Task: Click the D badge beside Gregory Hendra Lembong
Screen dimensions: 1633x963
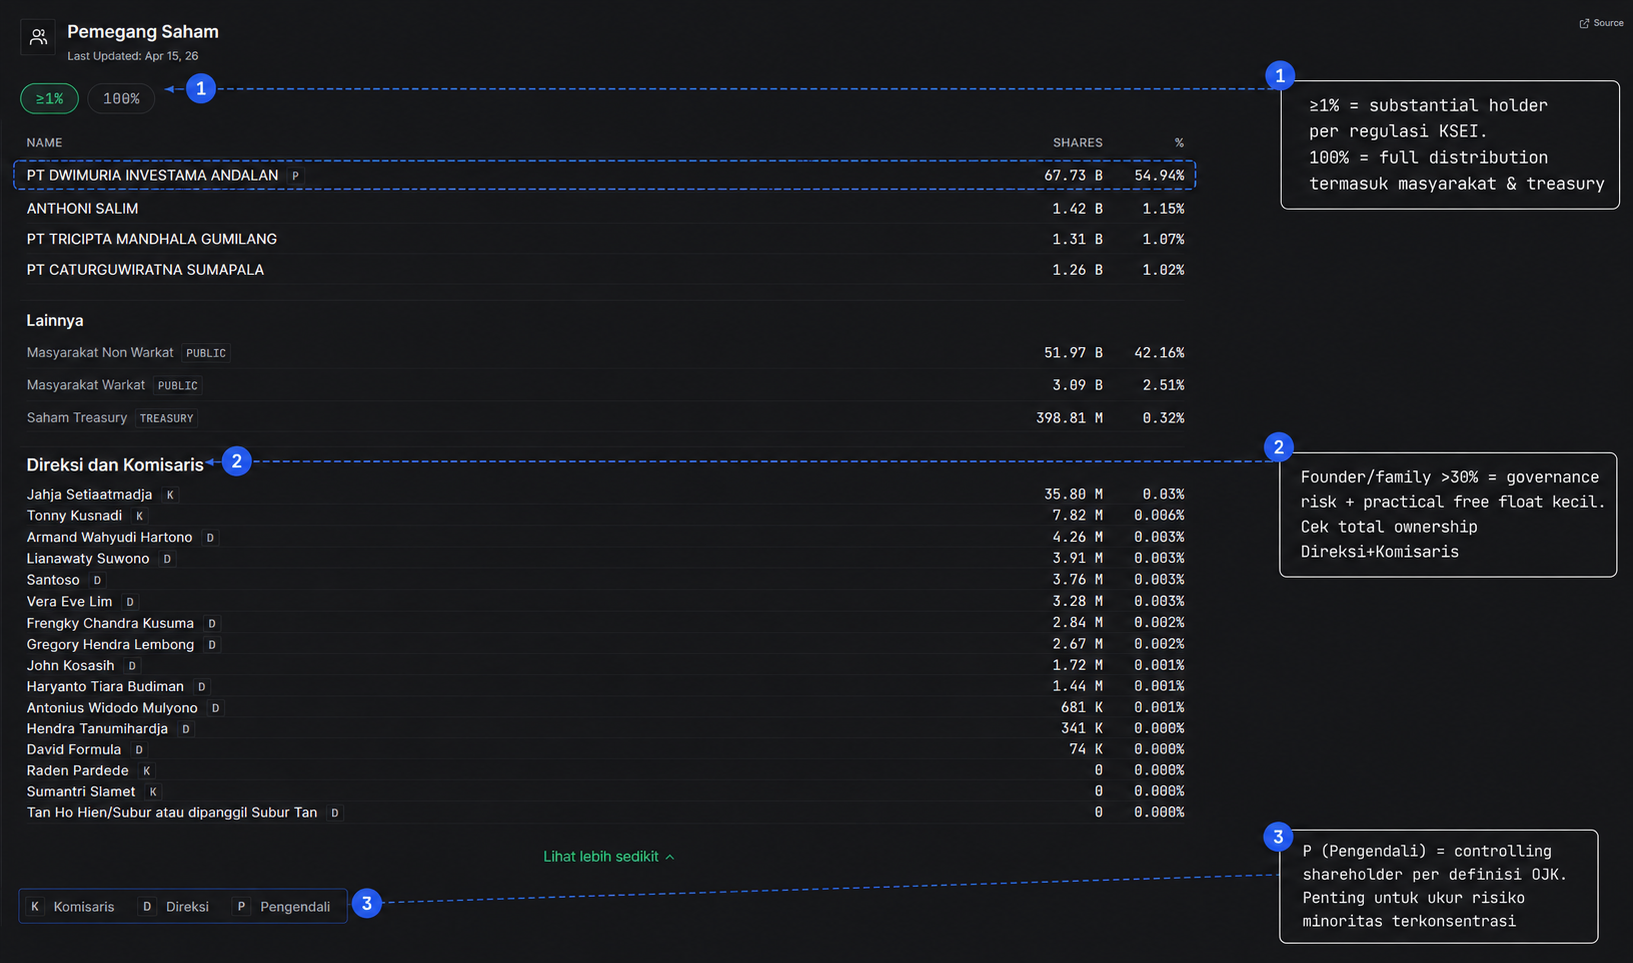Action: pyautogui.click(x=212, y=645)
